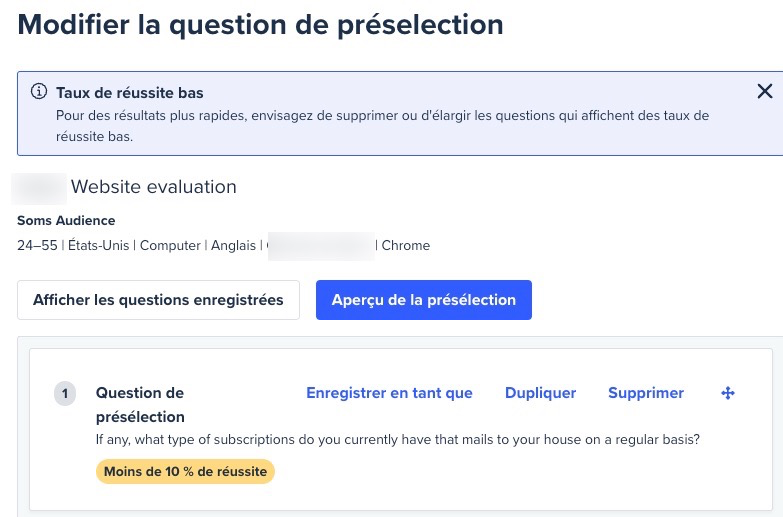Click the Question de présélection heading

tap(140, 404)
